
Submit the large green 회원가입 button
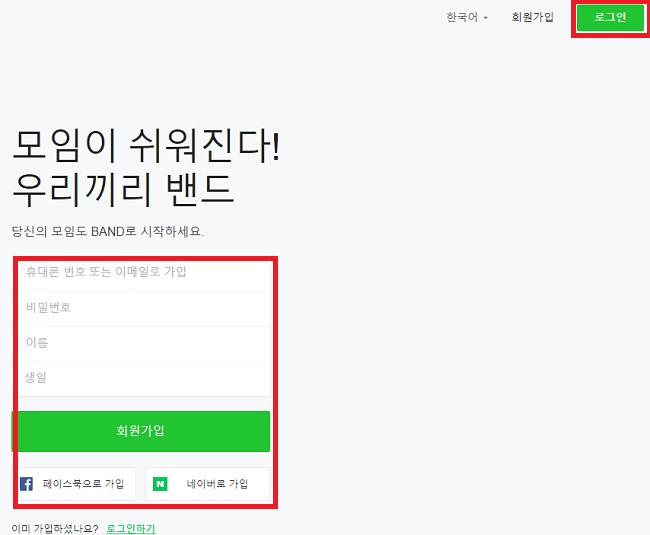(x=141, y=431)
